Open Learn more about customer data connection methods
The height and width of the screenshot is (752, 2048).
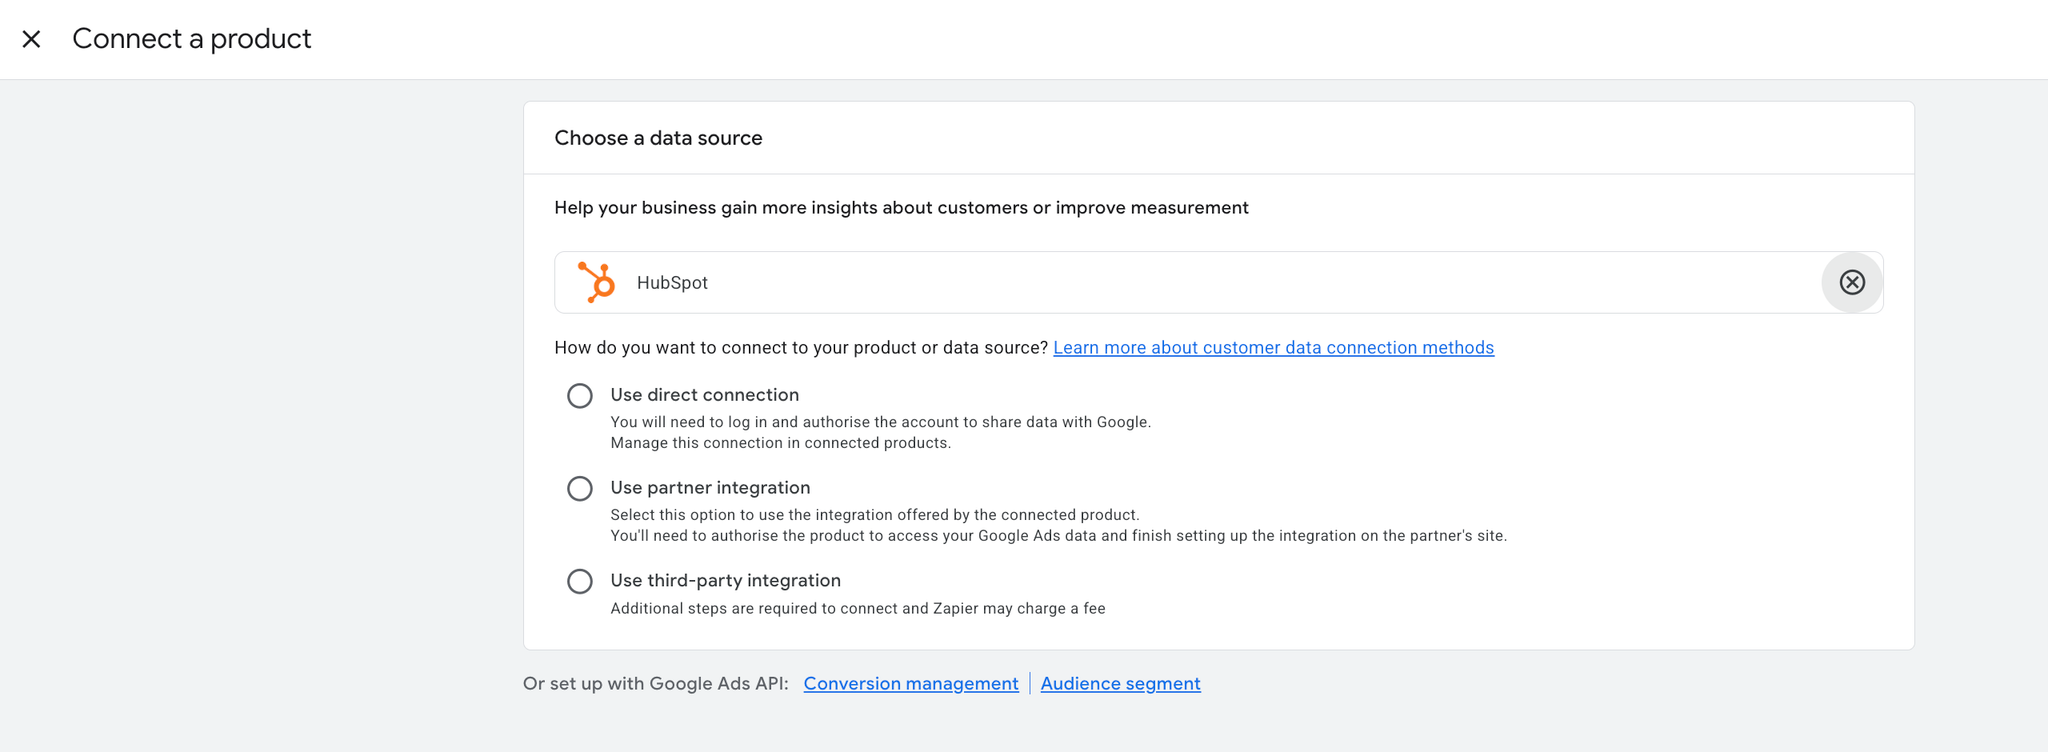click(1273, 347)
